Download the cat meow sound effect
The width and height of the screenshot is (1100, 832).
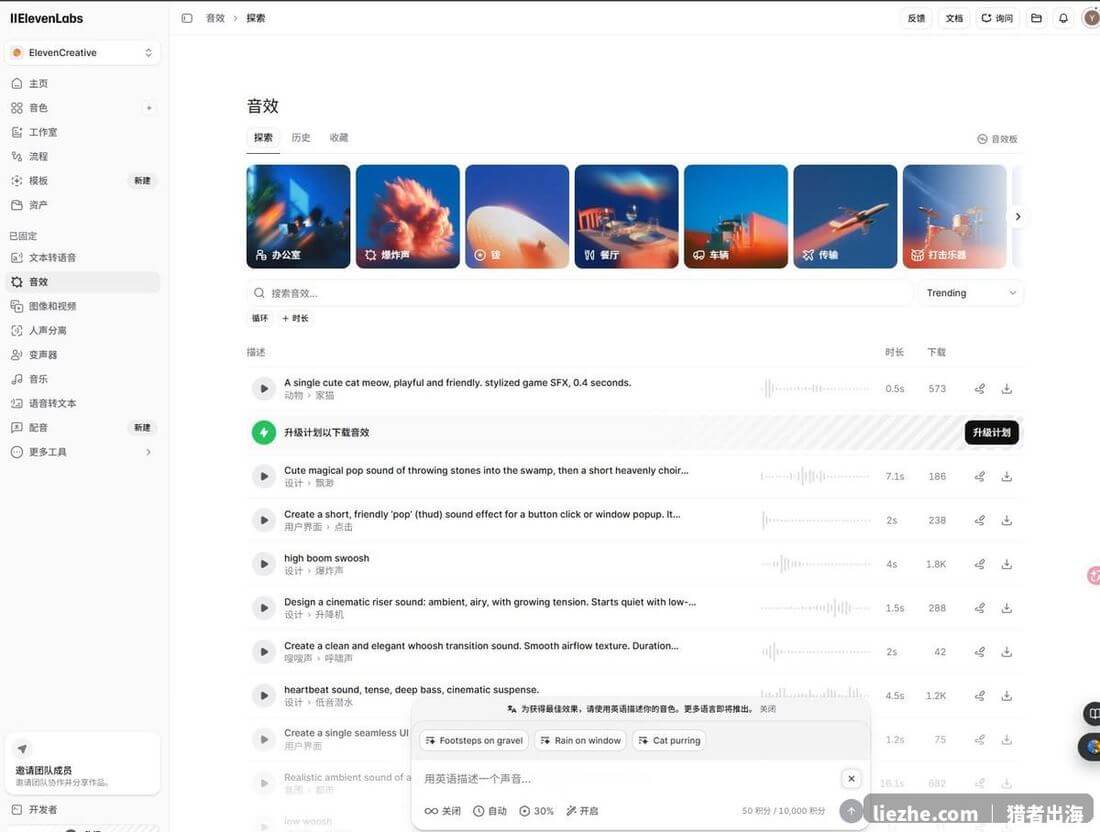tap(1007, 389)
